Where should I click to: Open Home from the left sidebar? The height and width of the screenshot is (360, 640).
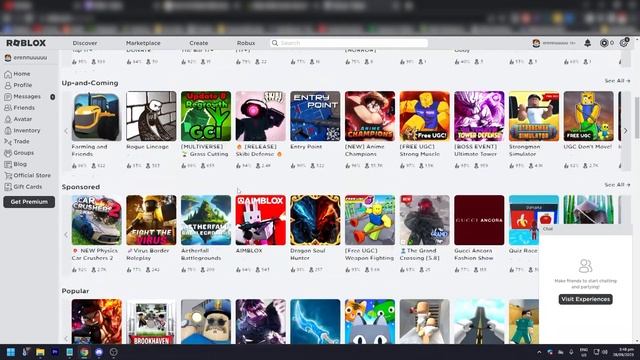(17, 74)
